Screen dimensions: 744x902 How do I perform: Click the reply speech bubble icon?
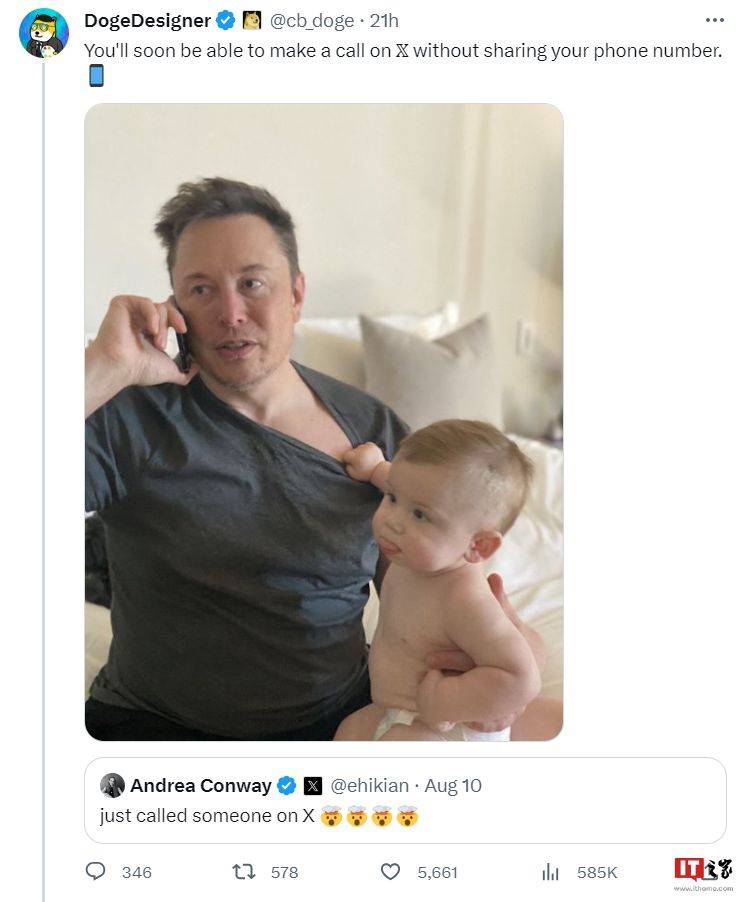pos(96,872)
